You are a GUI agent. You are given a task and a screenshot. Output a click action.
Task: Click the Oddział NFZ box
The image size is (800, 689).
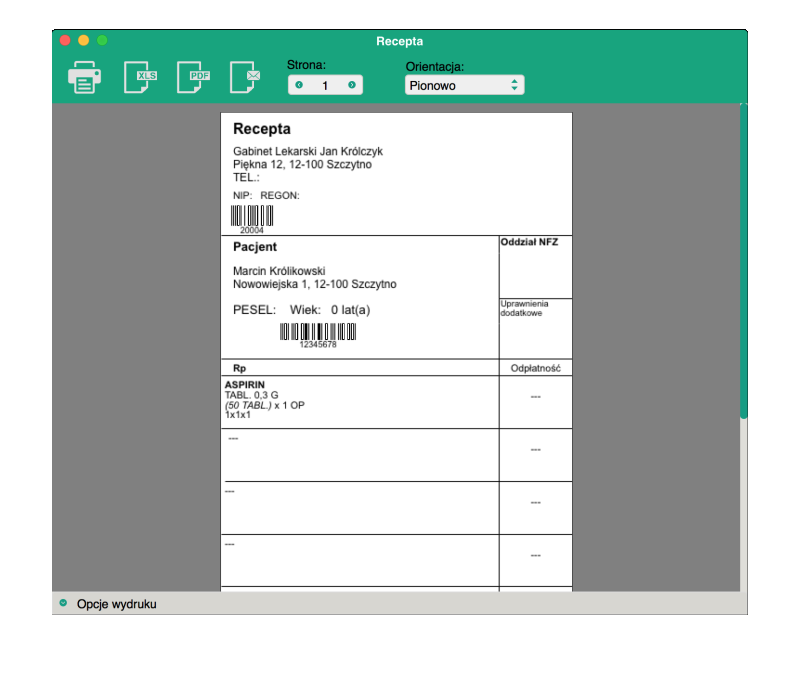(535, 266)
